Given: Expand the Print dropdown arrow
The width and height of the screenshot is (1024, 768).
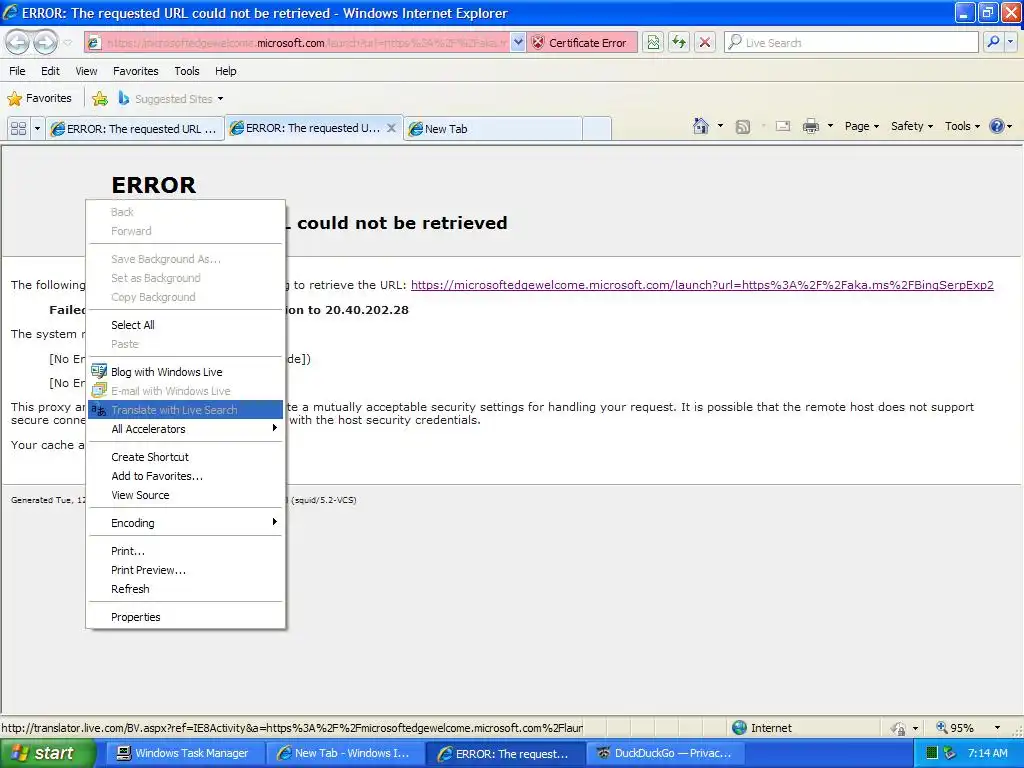Looking at the screenshot, I should [830, 126].
